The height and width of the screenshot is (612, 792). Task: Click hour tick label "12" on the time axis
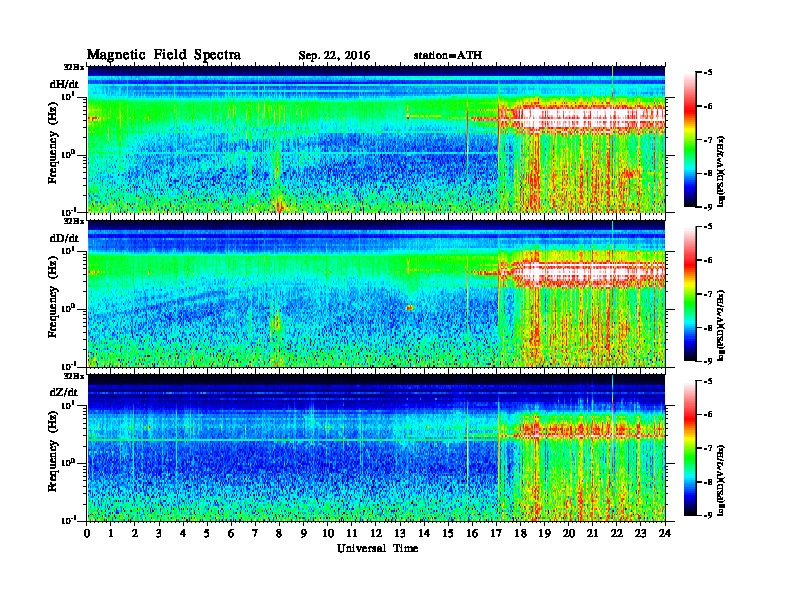click(x=376, y=533)
